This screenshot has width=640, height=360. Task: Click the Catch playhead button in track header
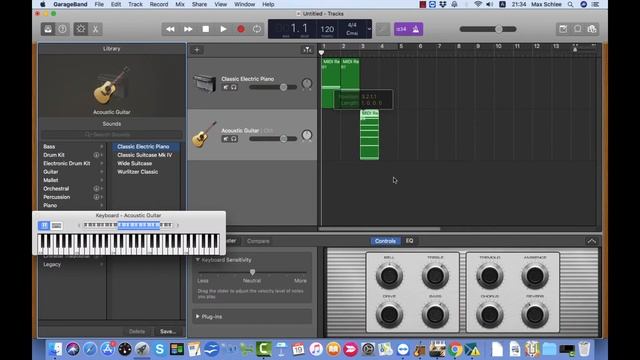point(307,50)
